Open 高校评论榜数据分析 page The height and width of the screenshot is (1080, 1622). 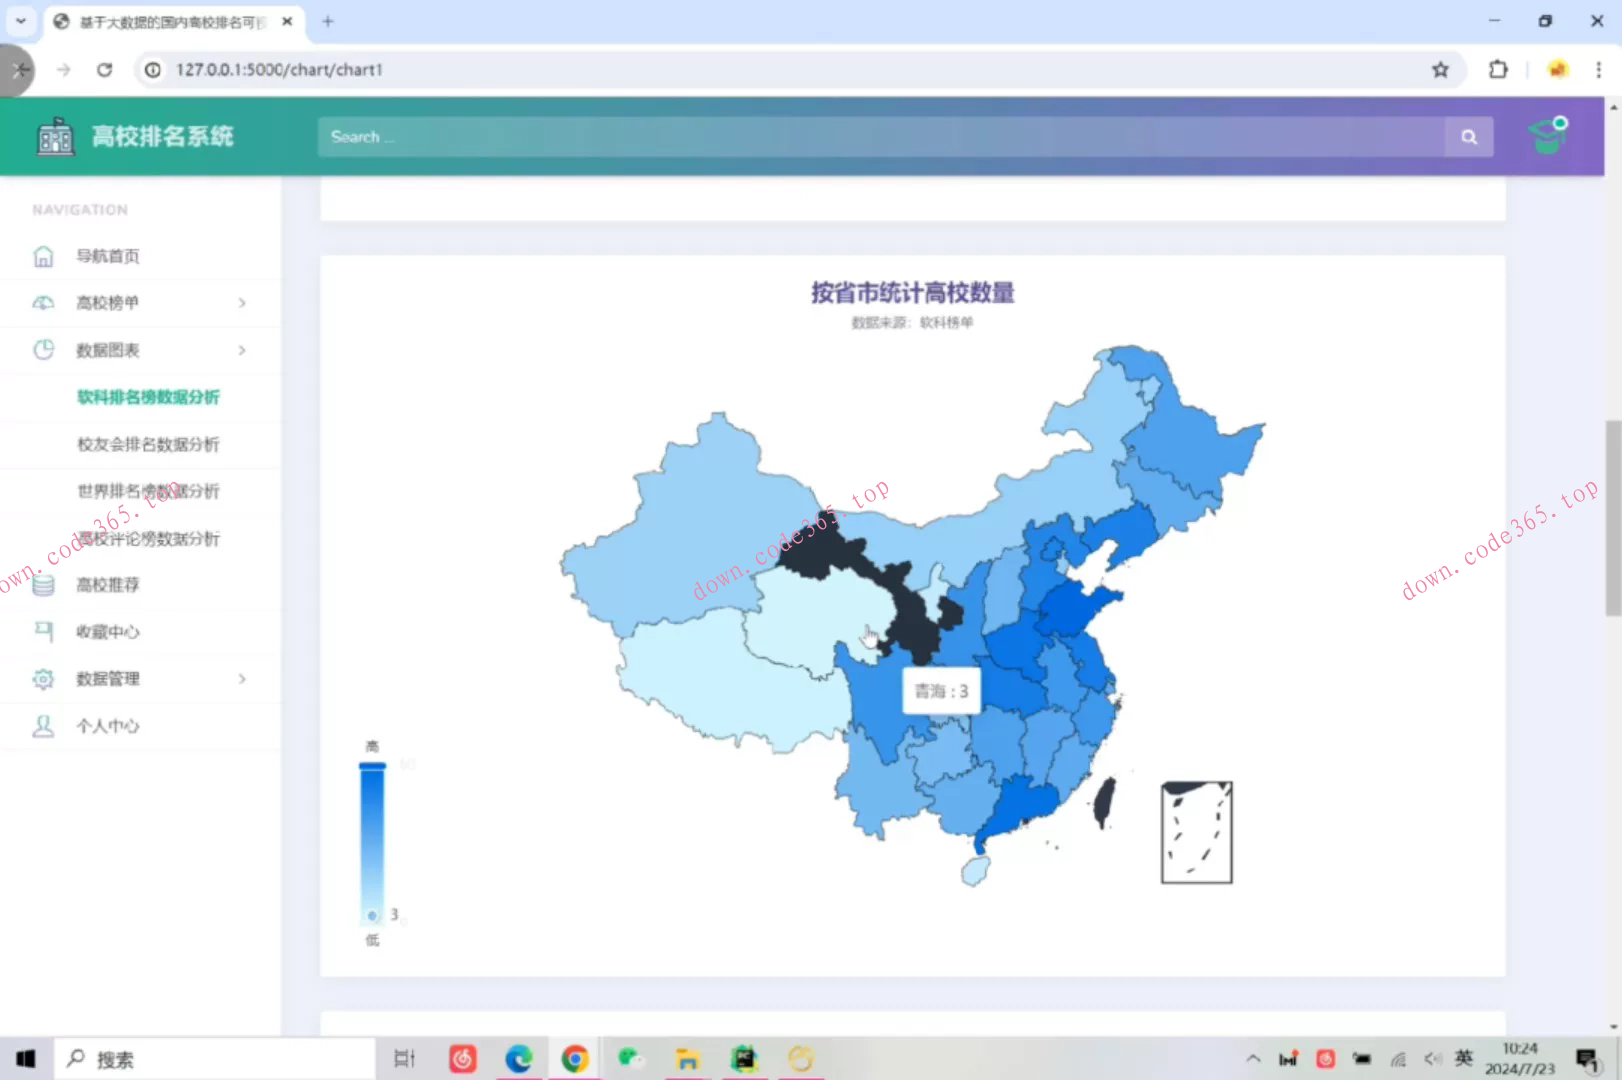point(148,538)
